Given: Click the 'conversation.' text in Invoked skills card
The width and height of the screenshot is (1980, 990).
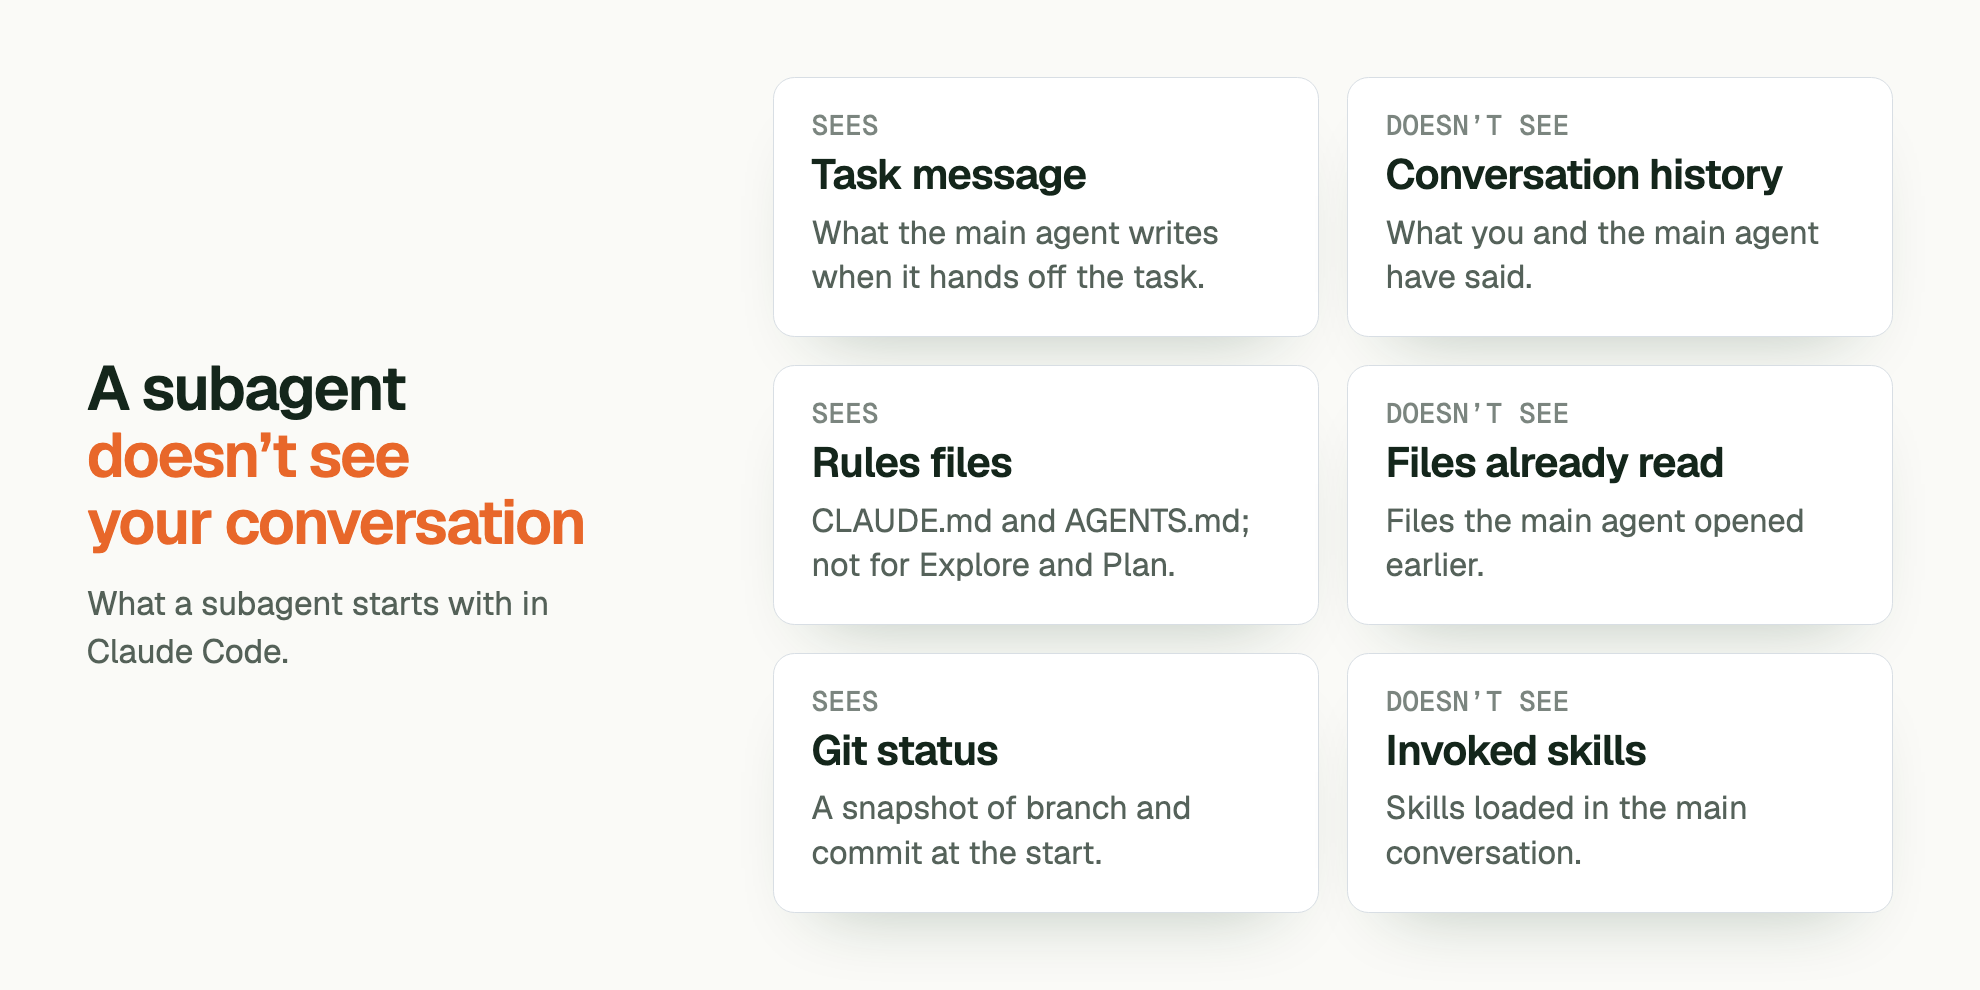Looking at the screenshot, I should [x=1484, y=853].
